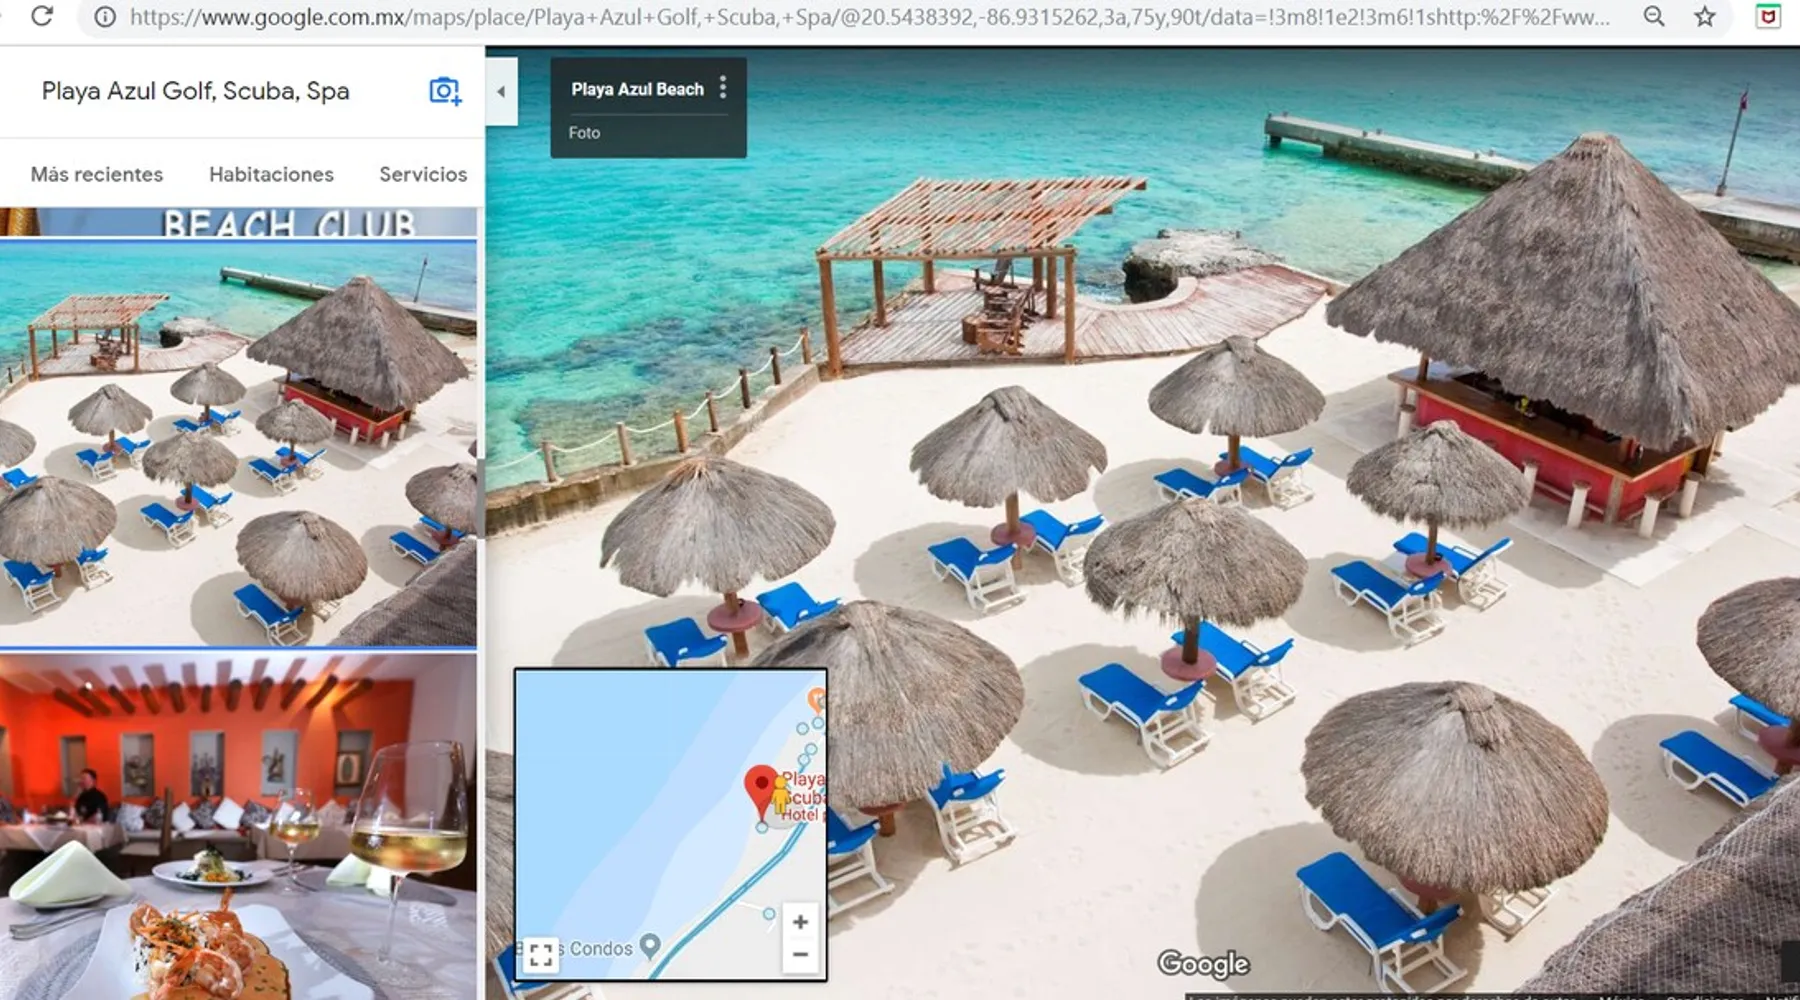Open the three-dot menu on Playa Azul Beach card
The width and height of the screenshot is (1800, 1000).
tap(723, 88)
